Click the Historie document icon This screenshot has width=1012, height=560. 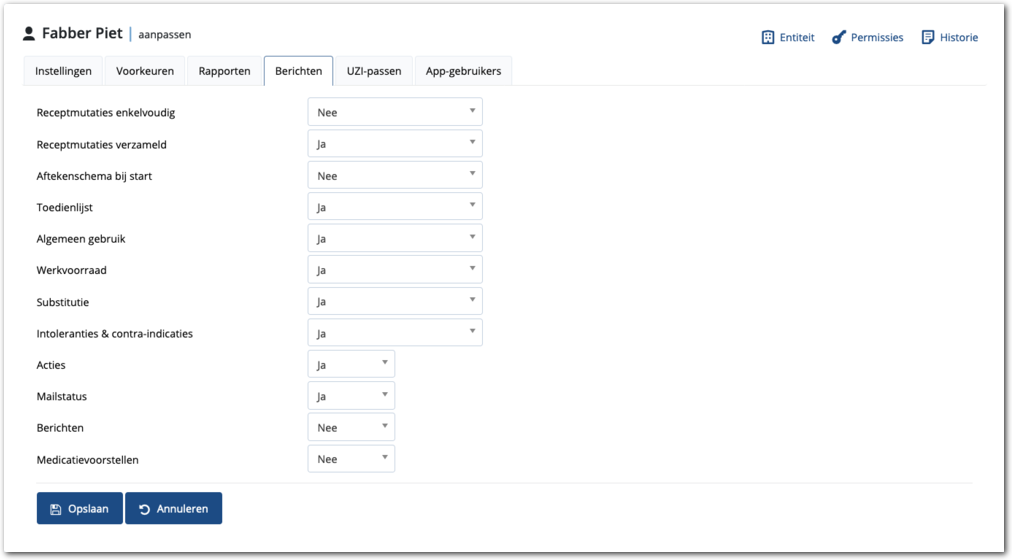coord(928,37)
